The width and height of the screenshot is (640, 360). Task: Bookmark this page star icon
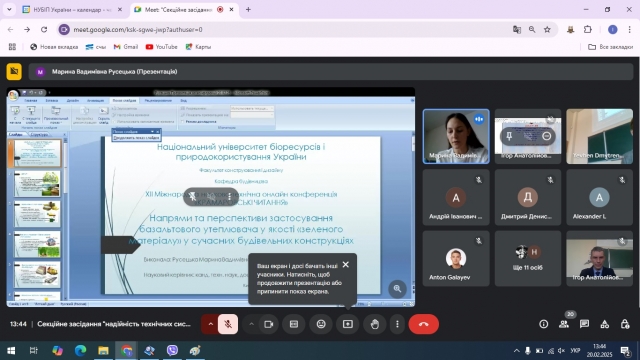coord(547,29)
